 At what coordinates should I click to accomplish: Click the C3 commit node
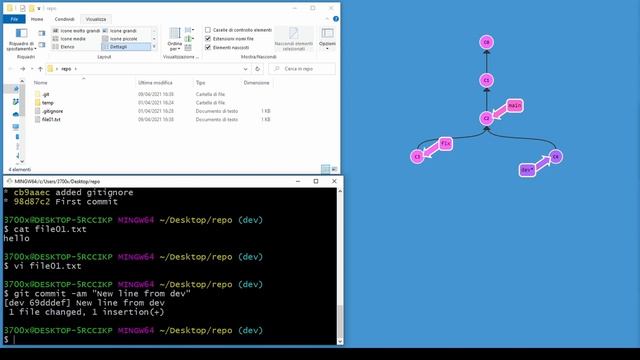click(x=417, y=156)
